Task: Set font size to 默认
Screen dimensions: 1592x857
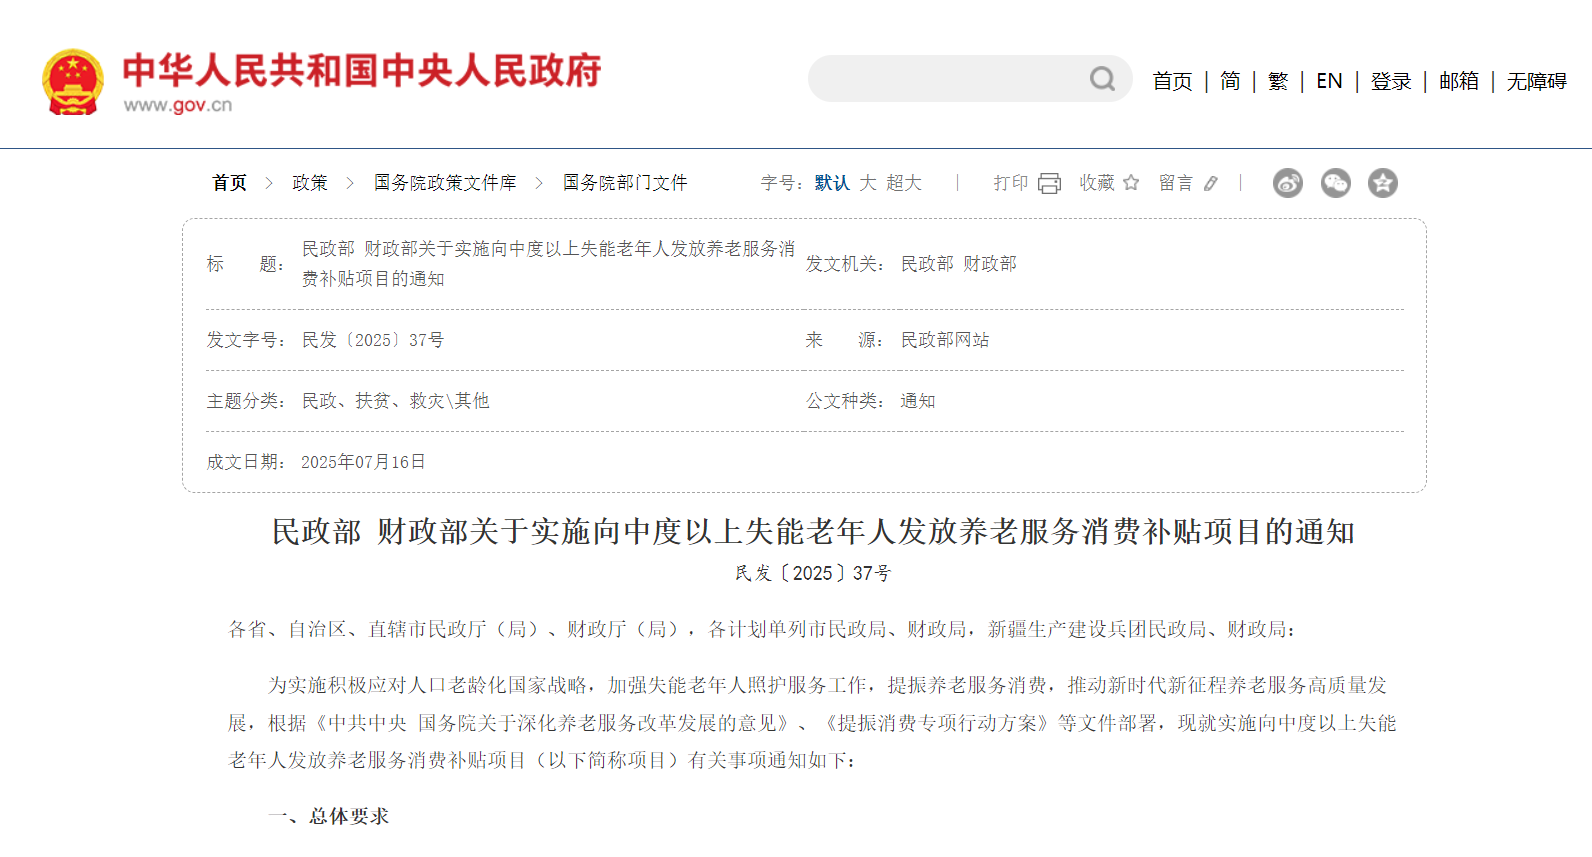Action: click(831, 183)
